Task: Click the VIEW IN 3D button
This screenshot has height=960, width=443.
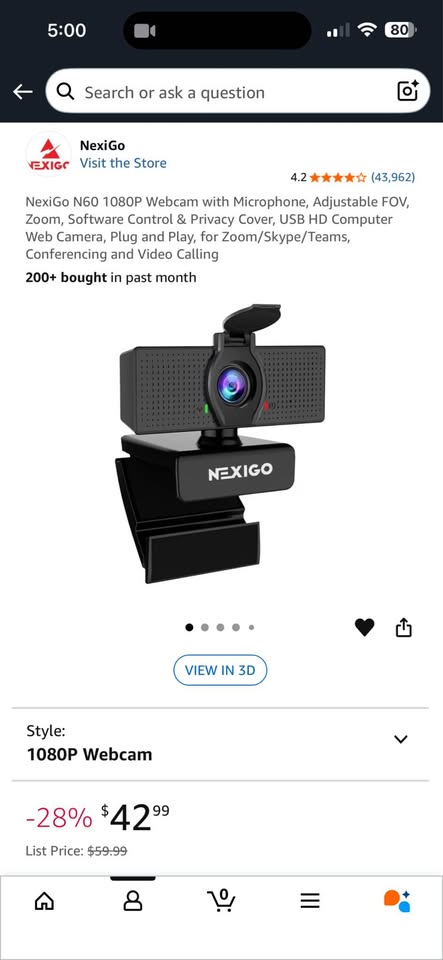Action: (x=220, y=670)
